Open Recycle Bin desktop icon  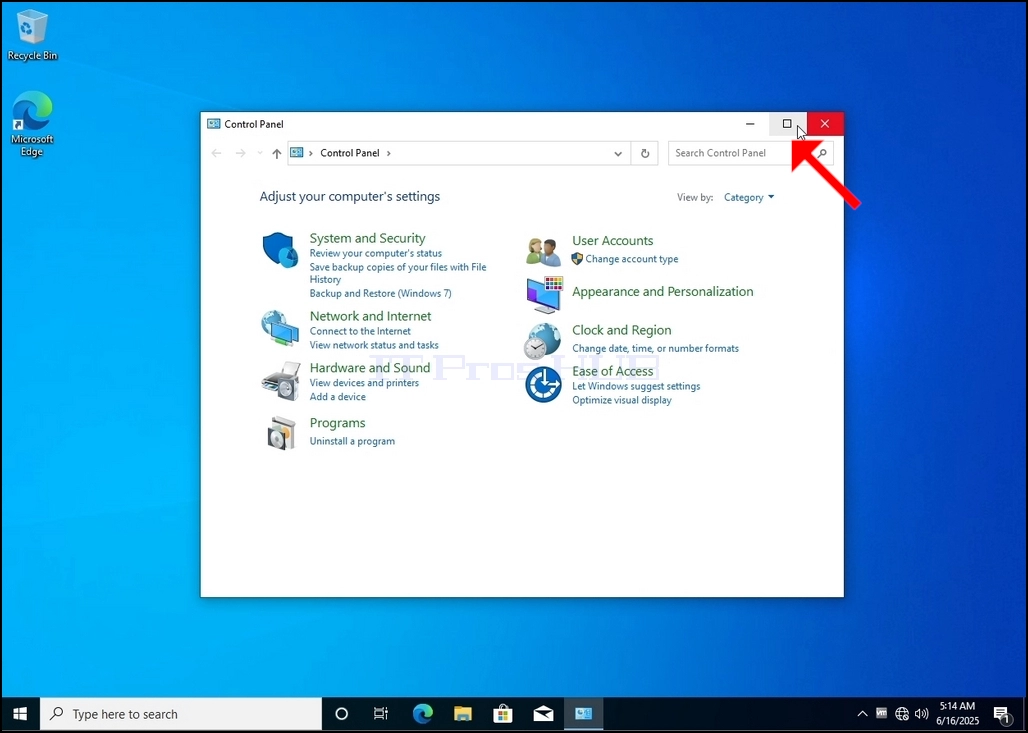31,35
